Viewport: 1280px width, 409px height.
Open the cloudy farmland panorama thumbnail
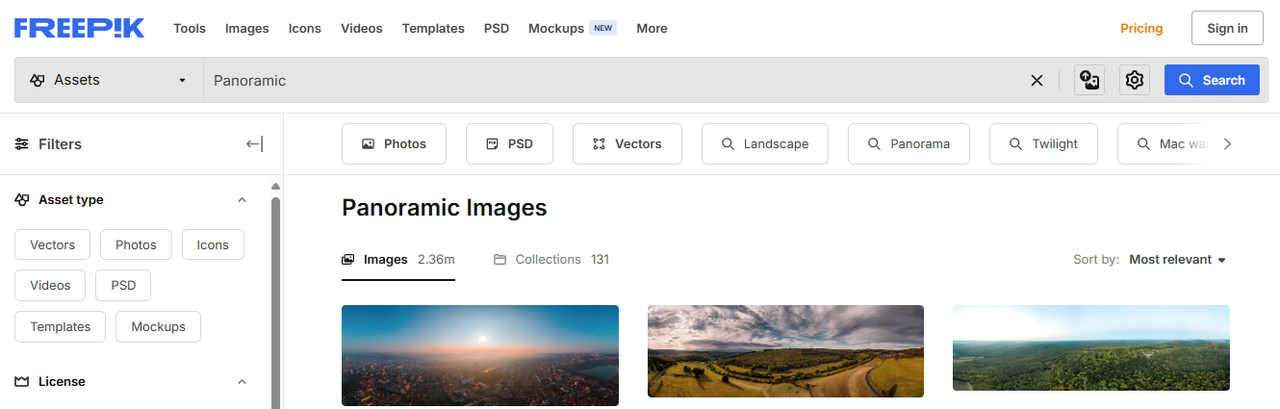click(786, 351)
